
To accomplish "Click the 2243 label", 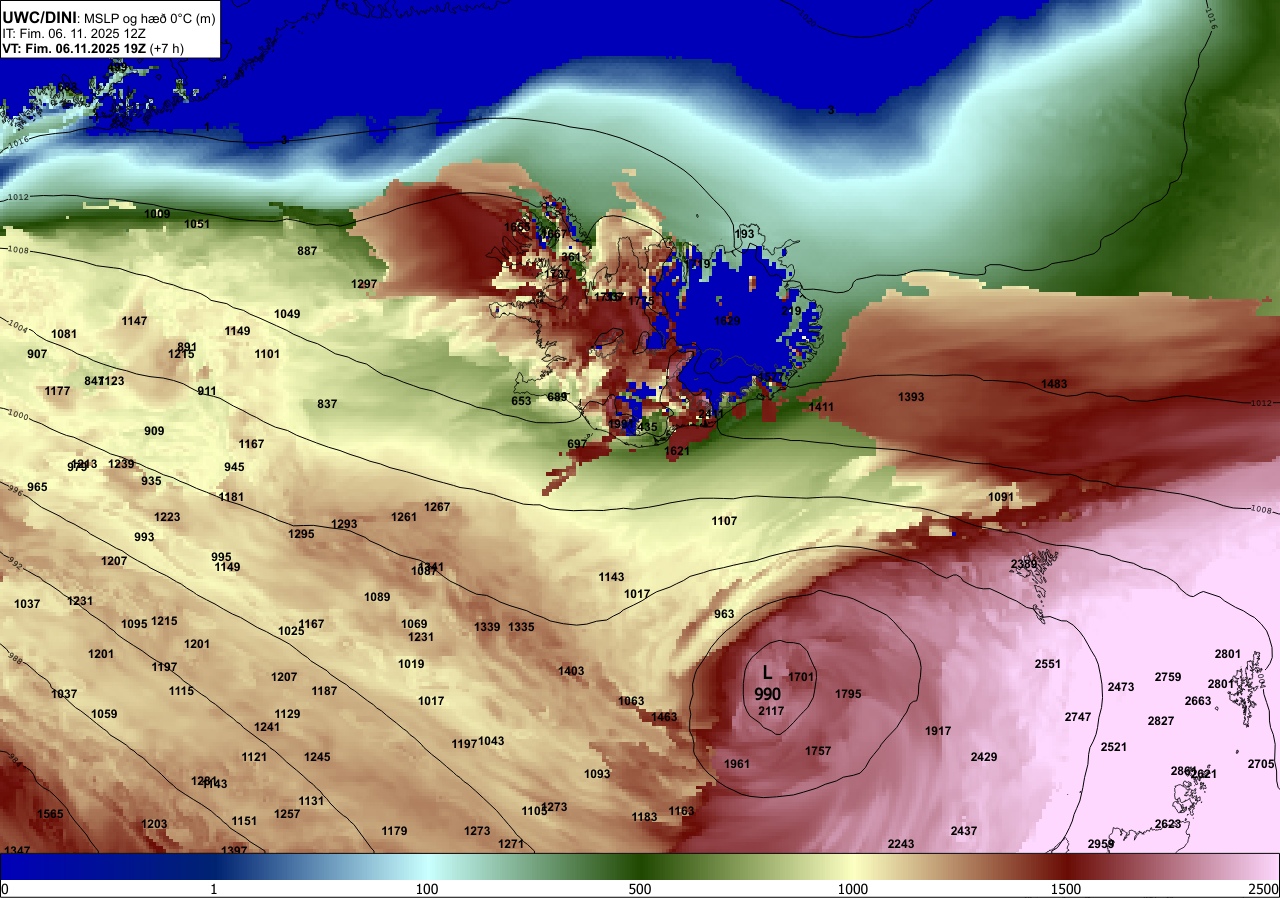I will click(901, 844).
